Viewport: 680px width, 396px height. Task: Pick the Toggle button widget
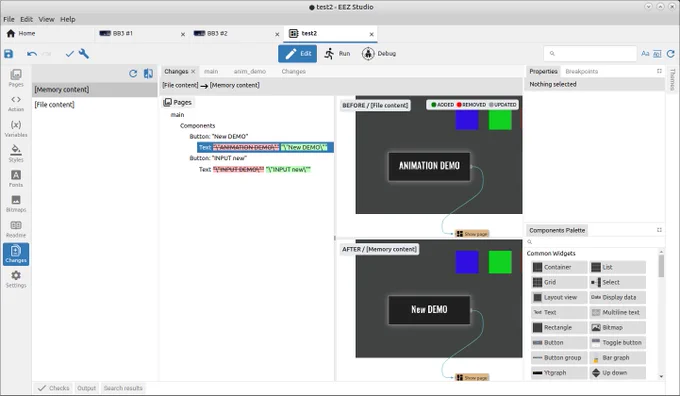618,343
